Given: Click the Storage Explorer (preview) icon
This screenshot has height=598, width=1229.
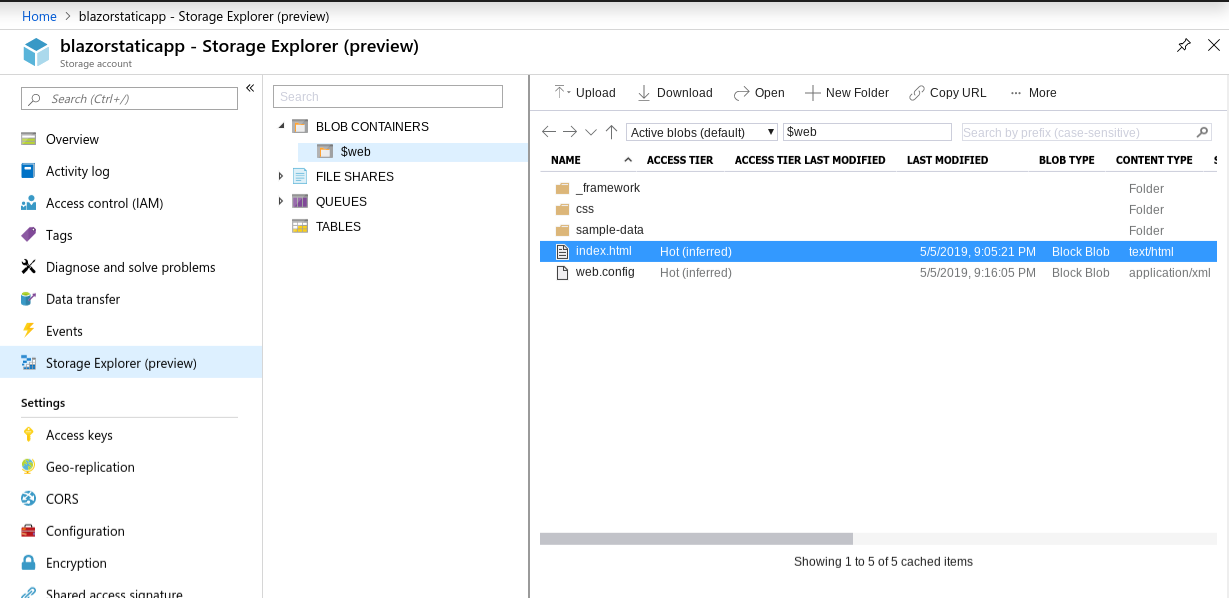Looking at the screenshot, I should coord(29,363).
